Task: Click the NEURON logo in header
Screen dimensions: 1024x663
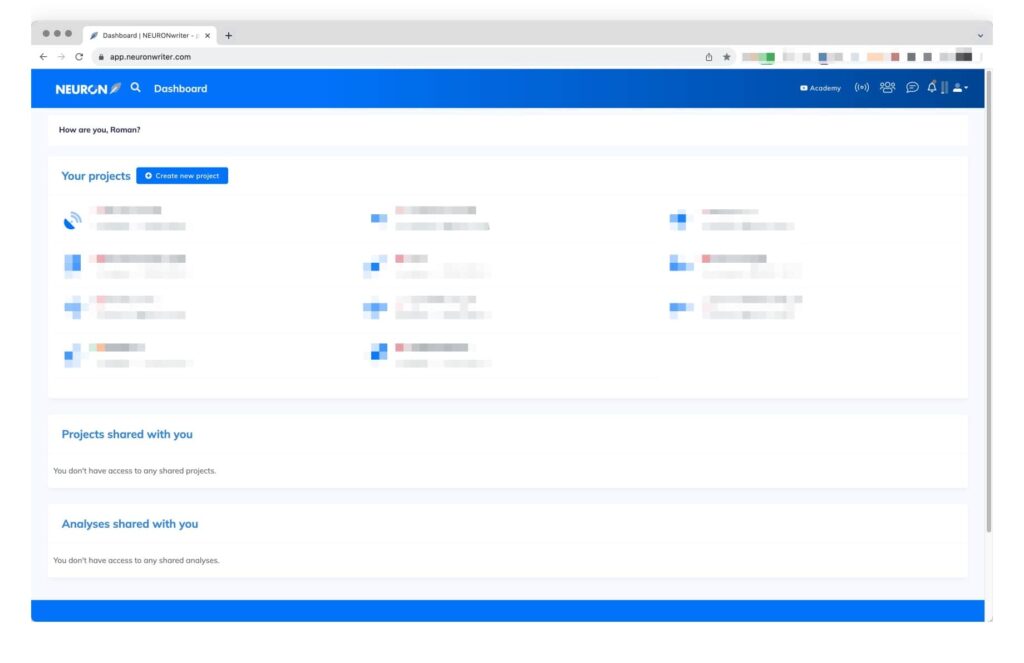Action: (x=88, y=89)
